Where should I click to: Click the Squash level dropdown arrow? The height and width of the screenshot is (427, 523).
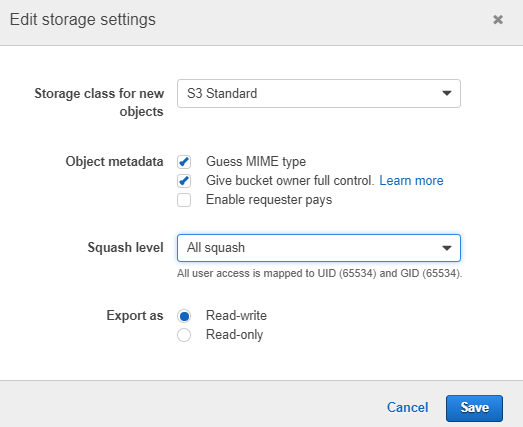coord(447,248)
